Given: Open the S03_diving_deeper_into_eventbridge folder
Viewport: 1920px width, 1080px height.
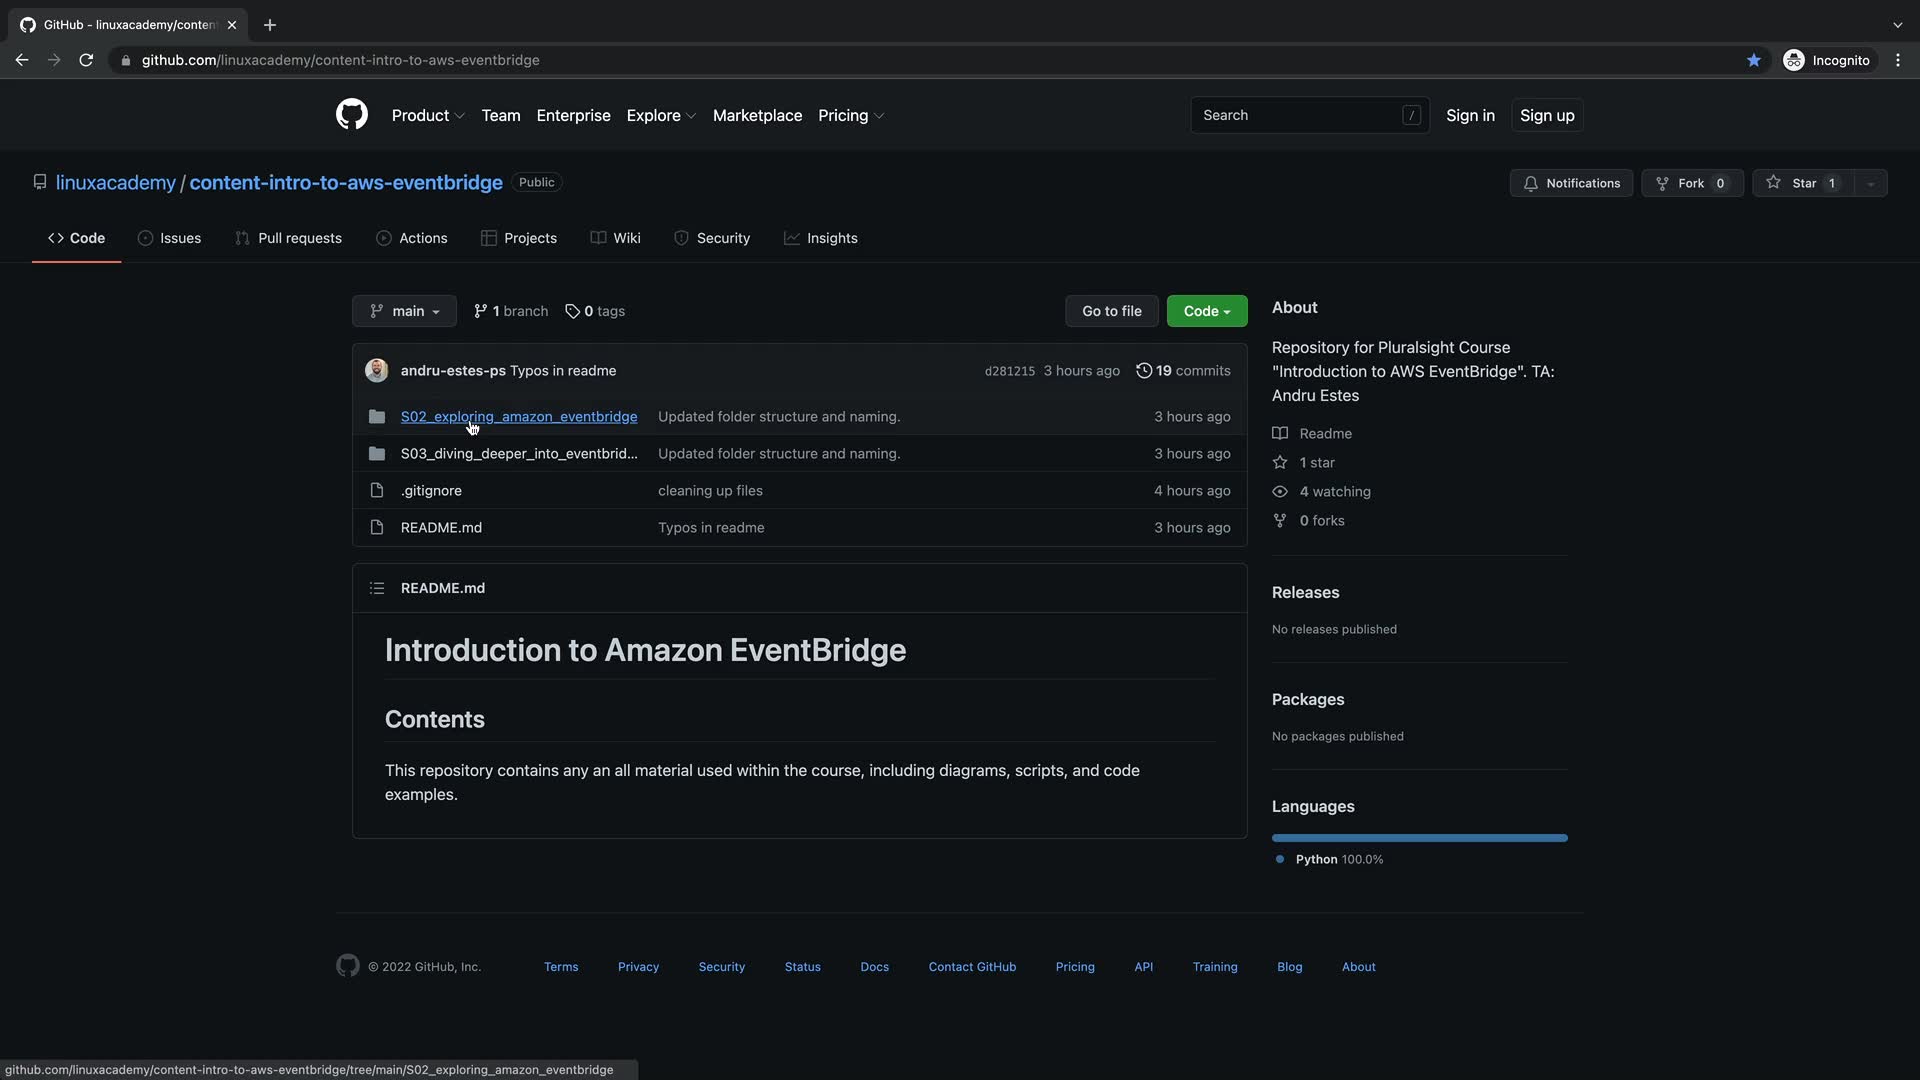Looking at the screenshot, I should tap(518, 454).
